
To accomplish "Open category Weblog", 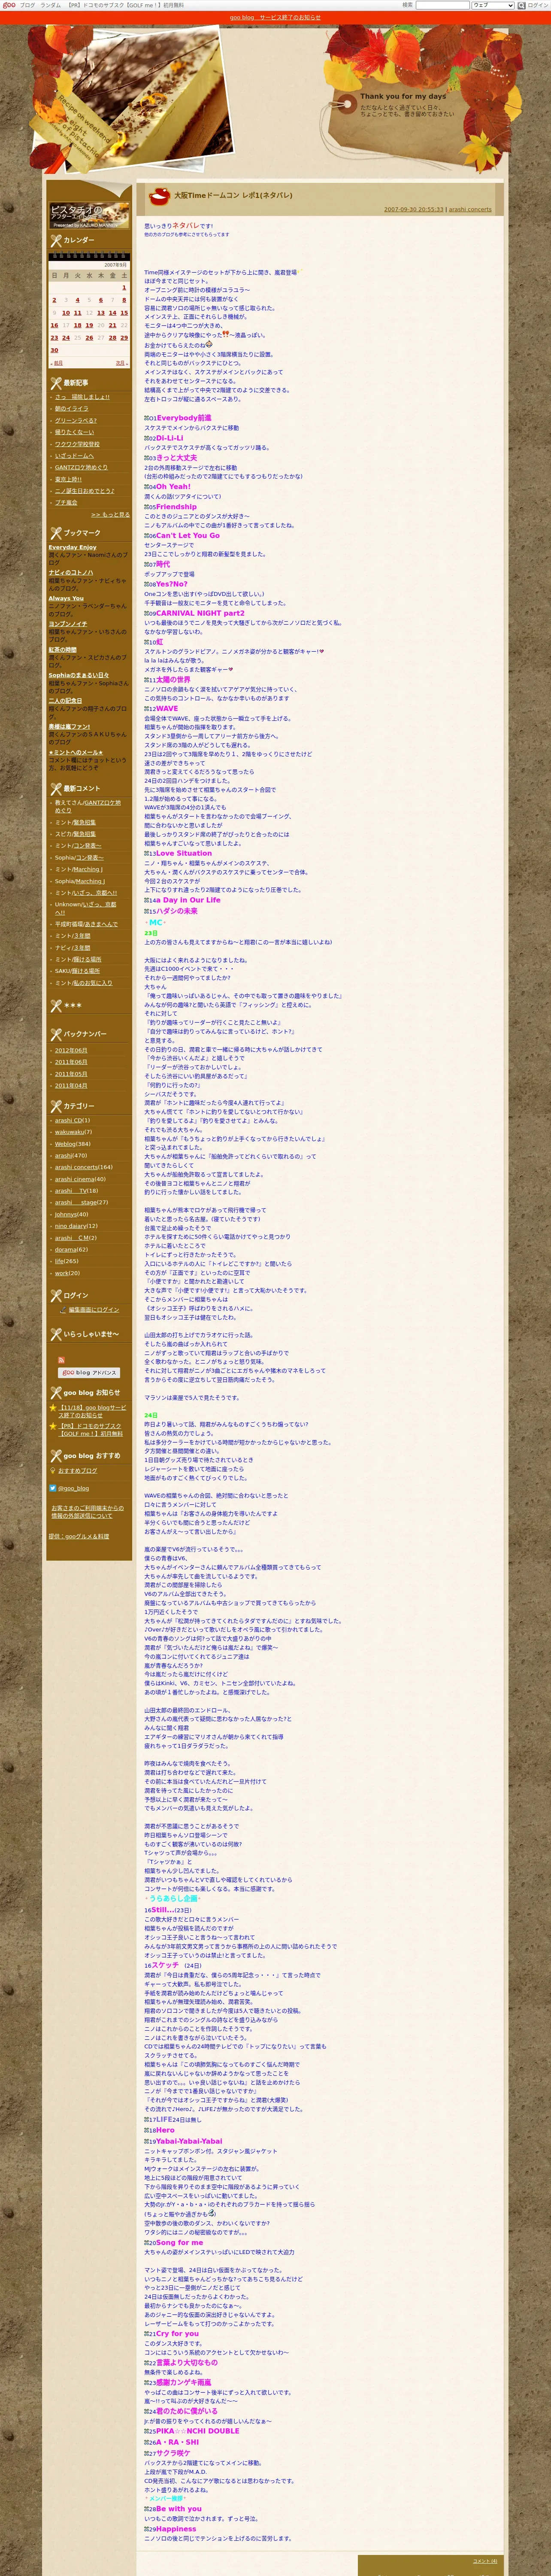I will 65,1144.
